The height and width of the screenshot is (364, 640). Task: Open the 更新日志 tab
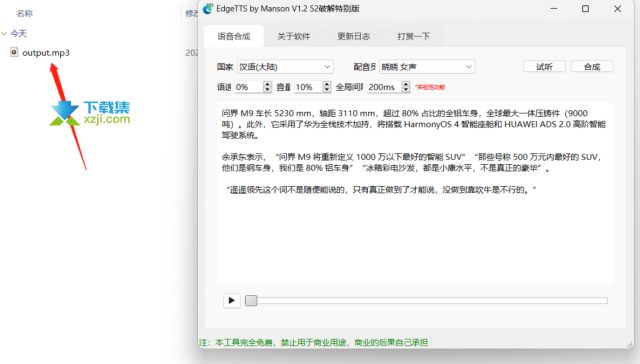pyautogui.click(x=353, y=36)
